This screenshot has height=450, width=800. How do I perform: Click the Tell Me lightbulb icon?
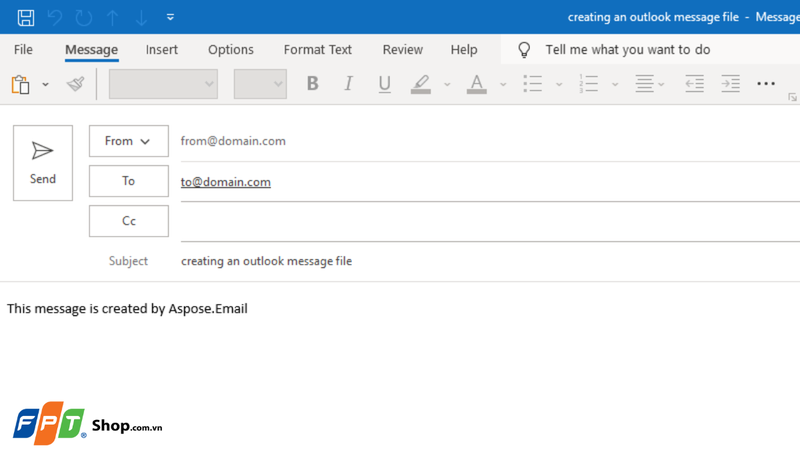524,50
